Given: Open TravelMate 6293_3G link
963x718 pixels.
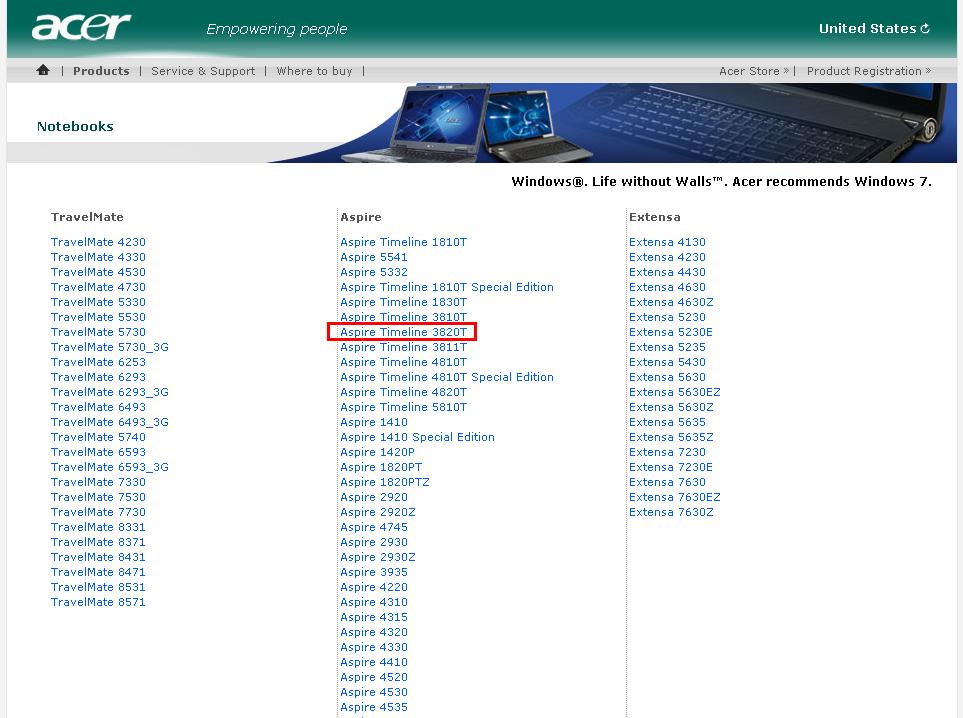Looking at the screenshot, I should [110, 392].
